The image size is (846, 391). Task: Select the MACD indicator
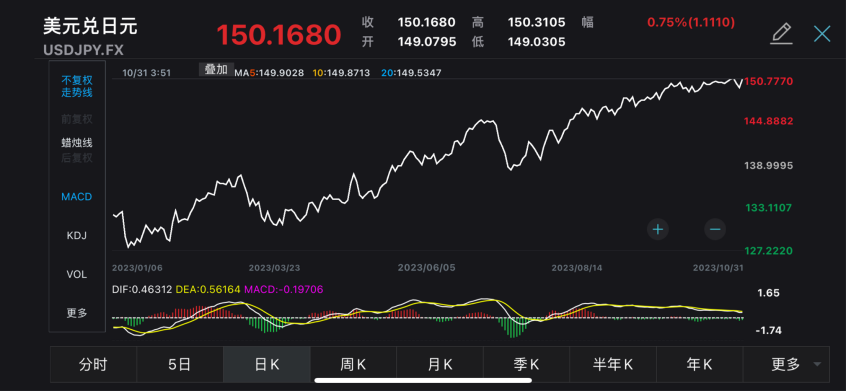coord(77,197)
